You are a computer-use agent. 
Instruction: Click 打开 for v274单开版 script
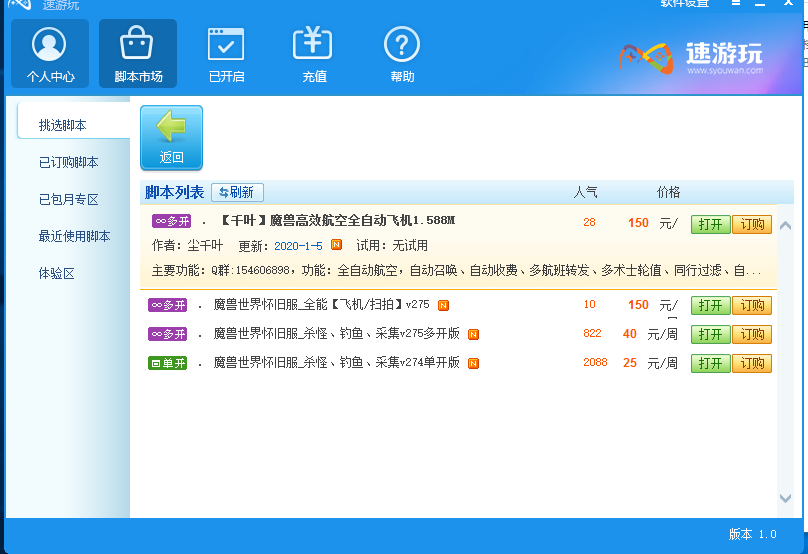[711, 363]
